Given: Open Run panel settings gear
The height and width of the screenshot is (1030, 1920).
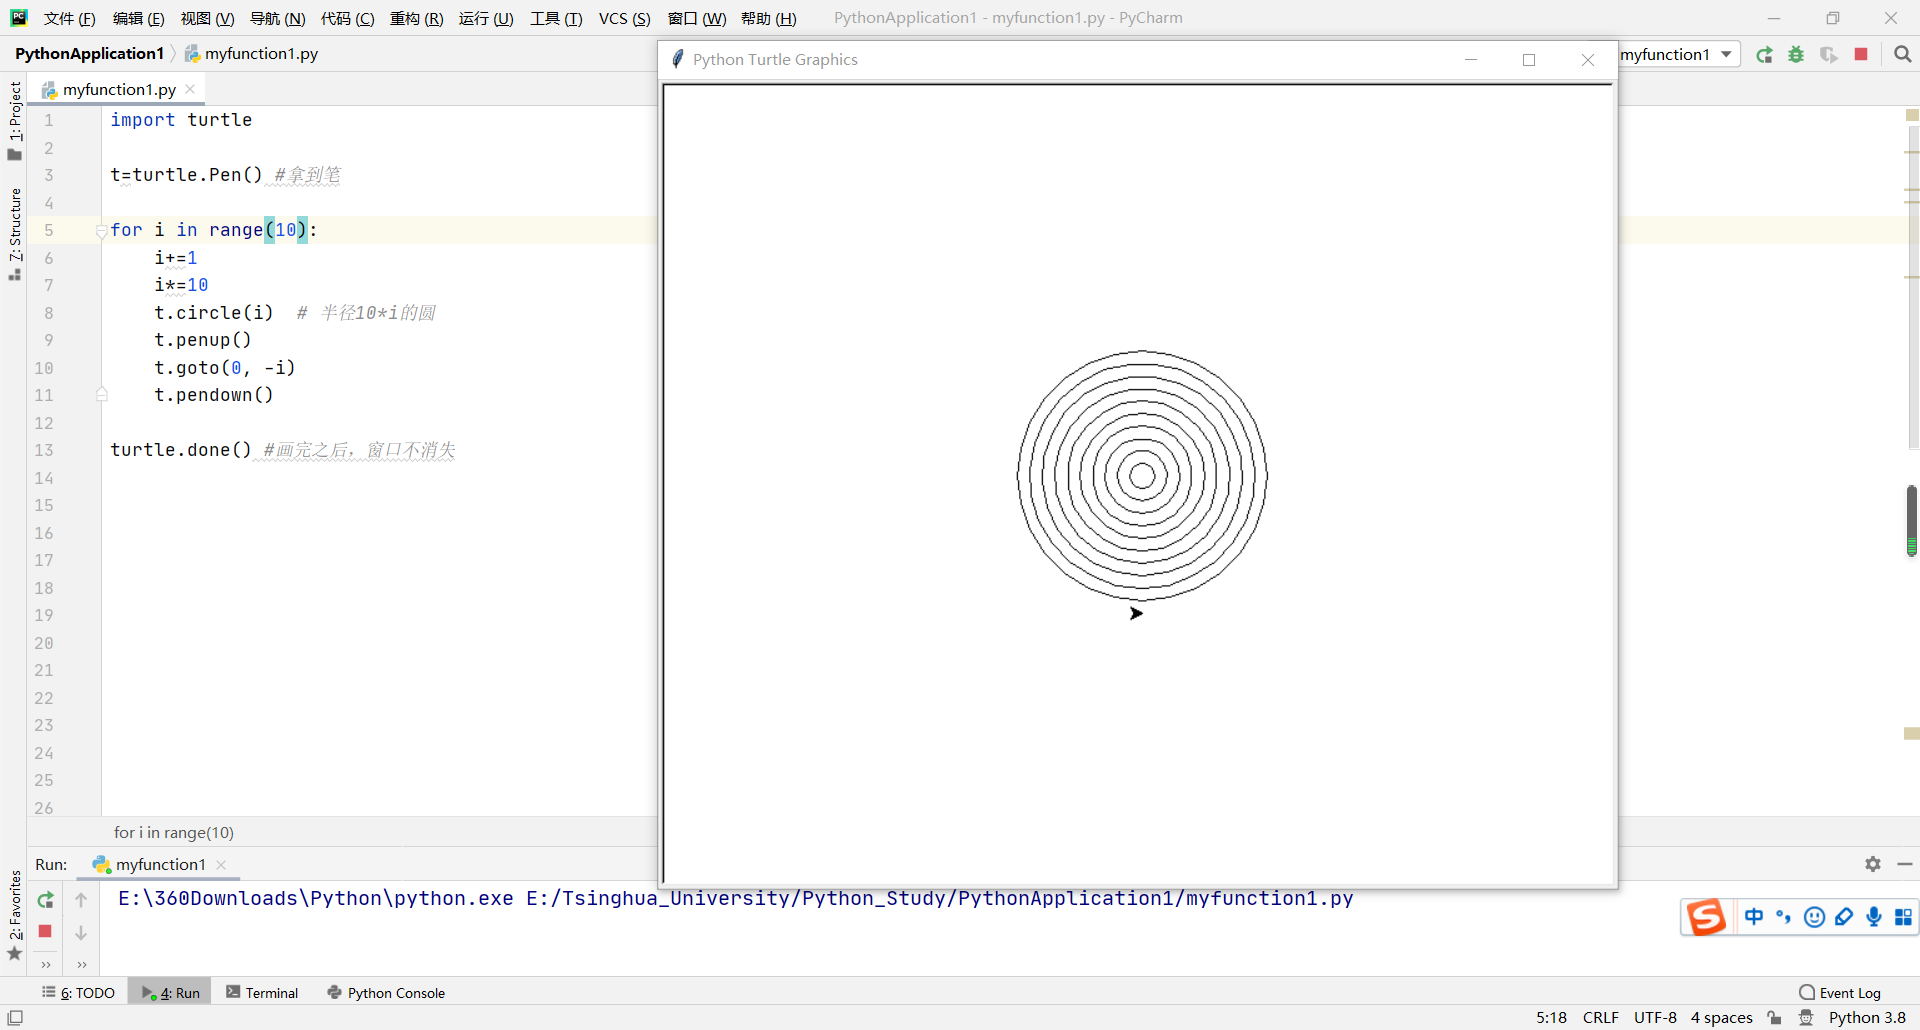Looking at the screenshot, I should [x=1873, y=864].
